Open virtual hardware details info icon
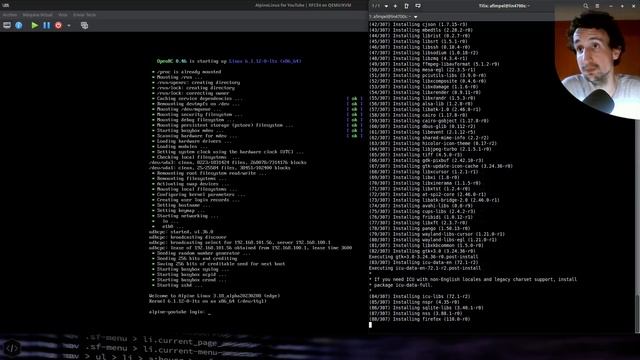 pyautogui.click(x=19, y=25)
